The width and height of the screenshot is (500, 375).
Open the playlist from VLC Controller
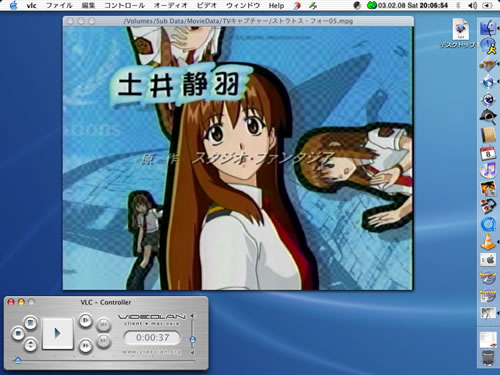pos(30,322)
